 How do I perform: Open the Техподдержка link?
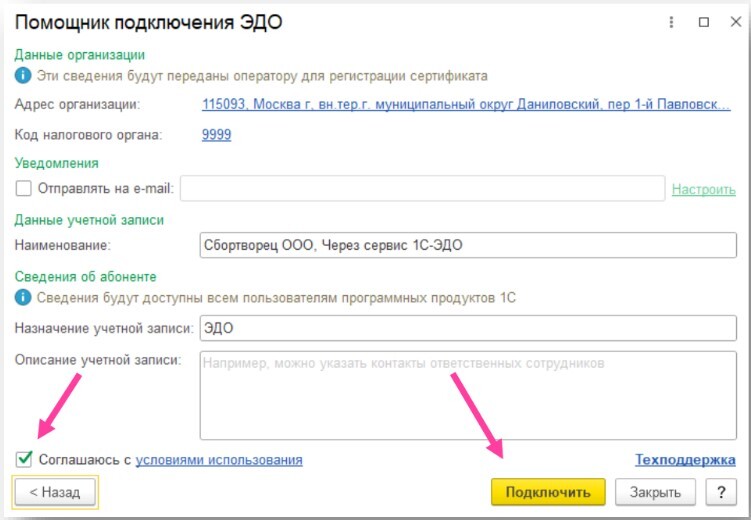click(685, 460)
